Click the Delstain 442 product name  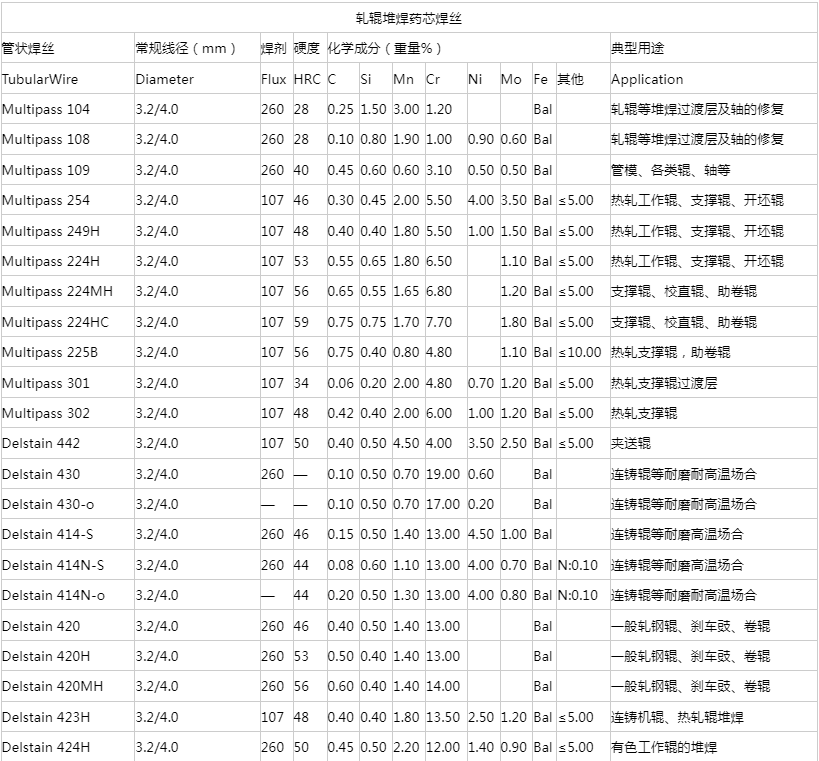tap(41, 443)
